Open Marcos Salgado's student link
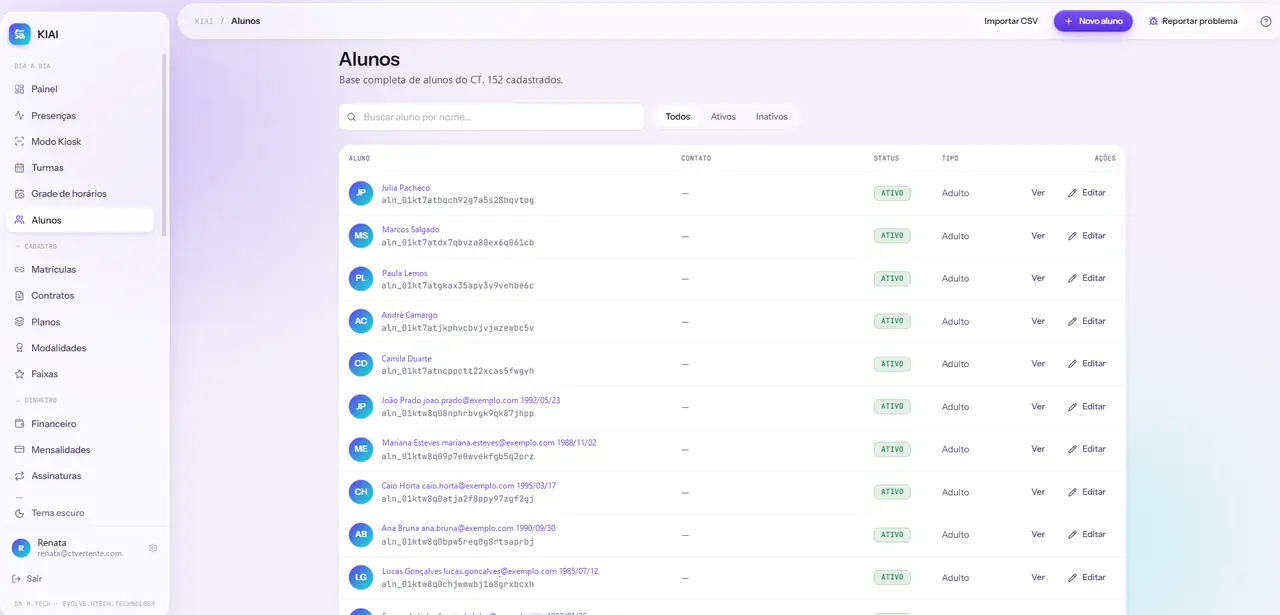1280x615 pixels. pos(410,230)
